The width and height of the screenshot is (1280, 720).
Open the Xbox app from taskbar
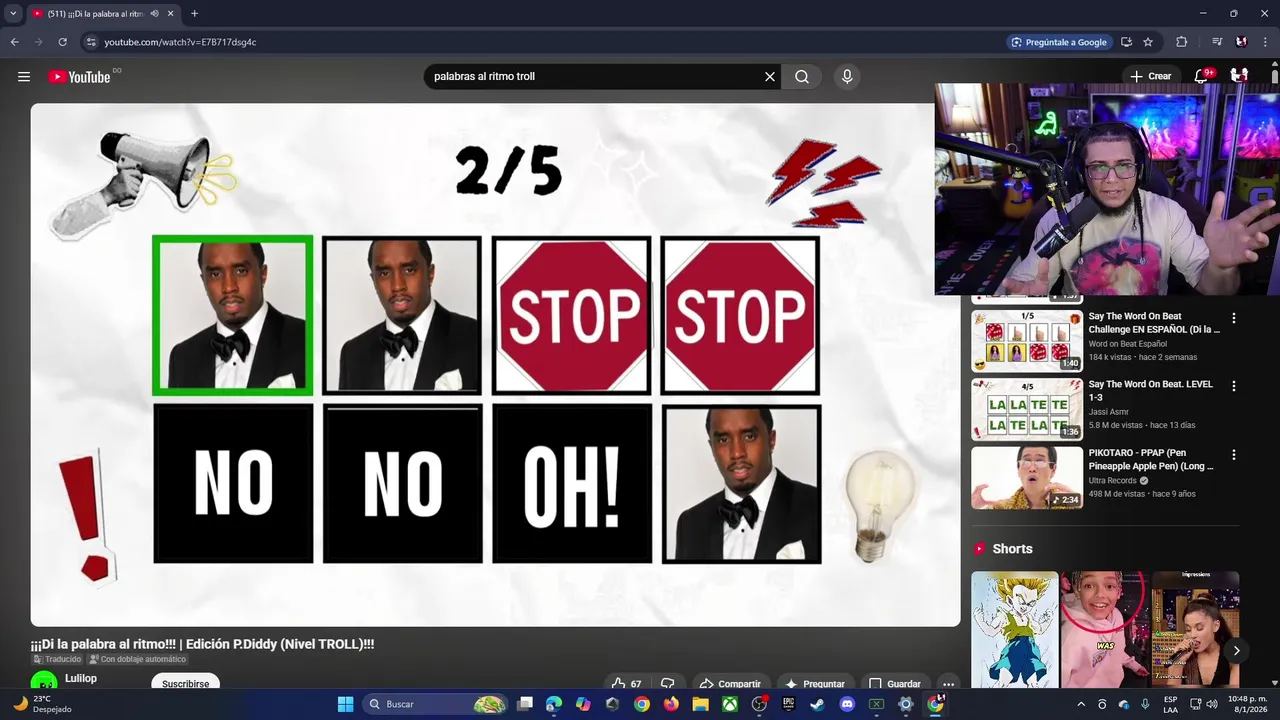[x=730, y=704]
